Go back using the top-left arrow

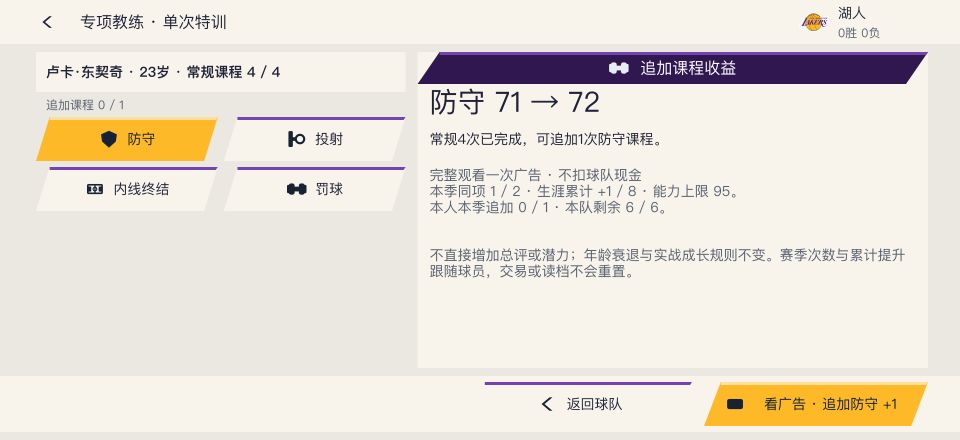pos(47,23)
